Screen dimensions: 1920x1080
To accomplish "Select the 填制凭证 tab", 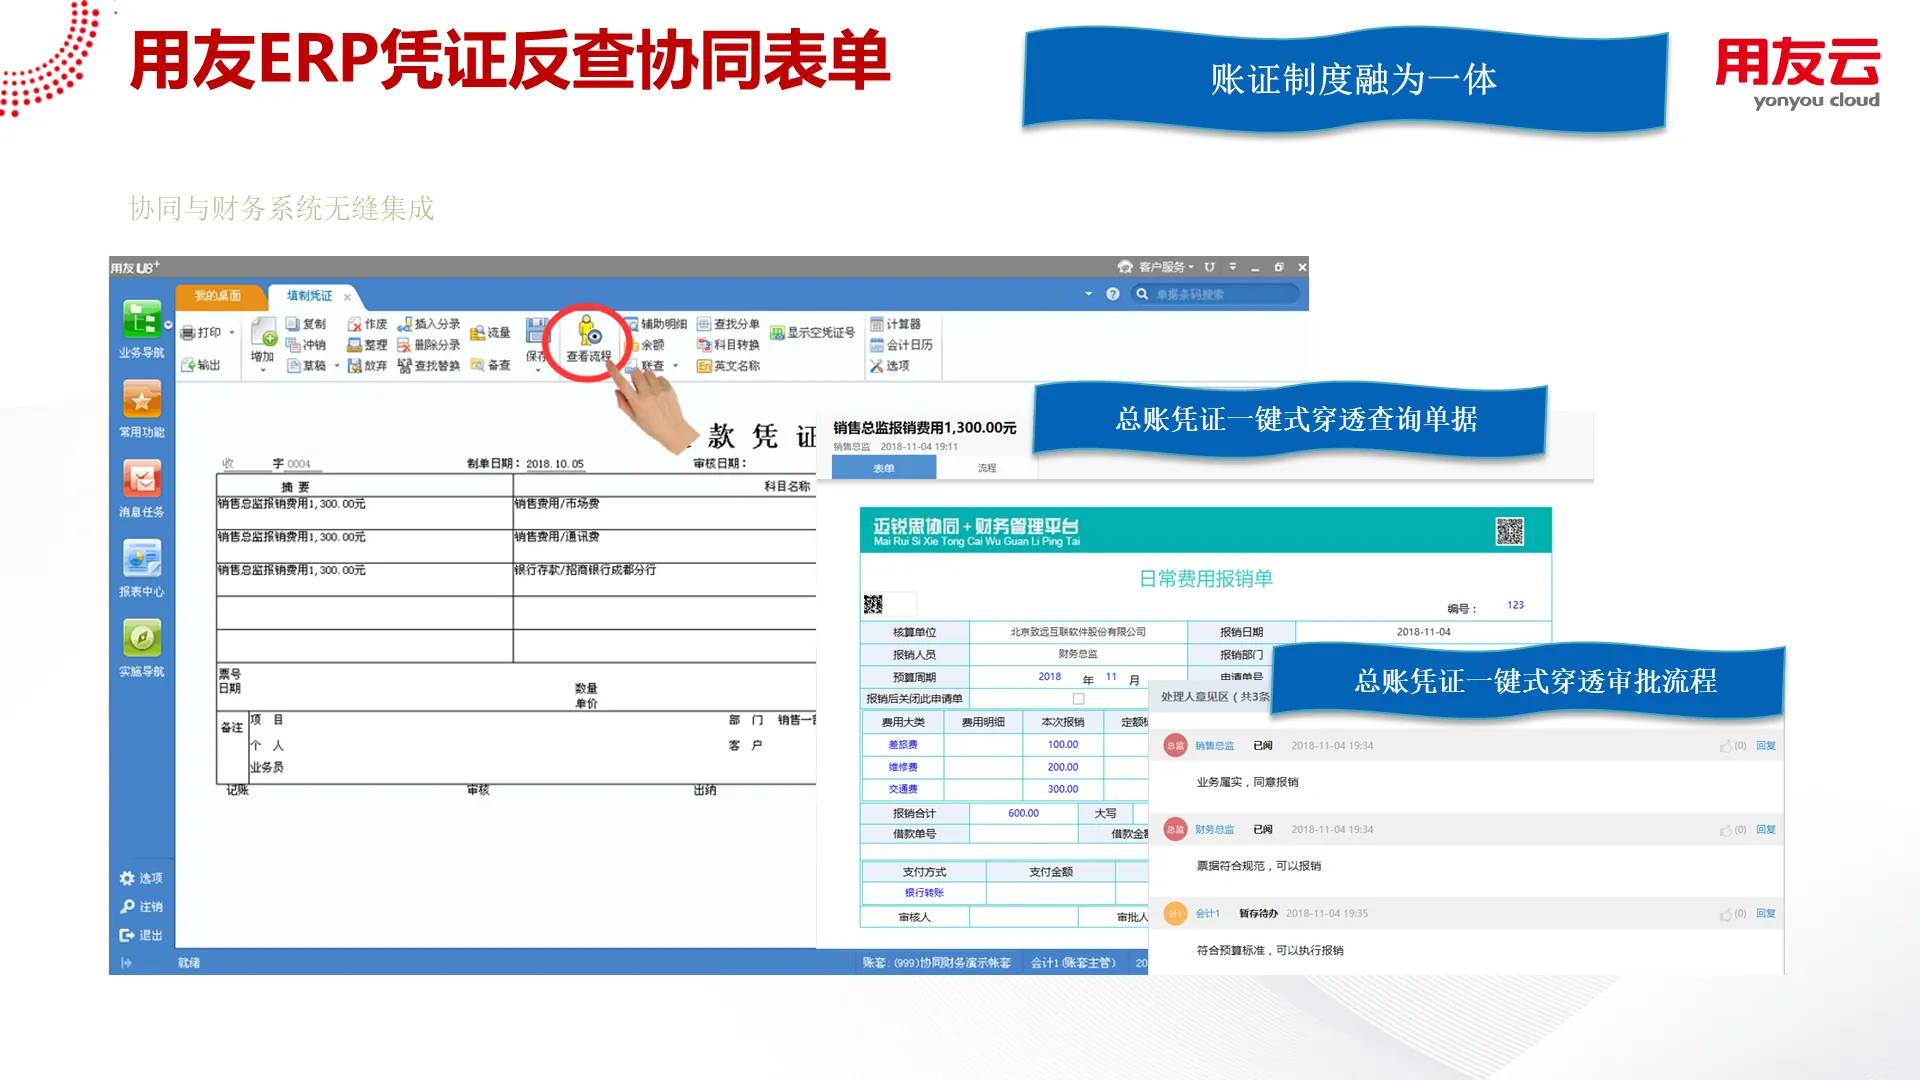I will pos(309,296).
